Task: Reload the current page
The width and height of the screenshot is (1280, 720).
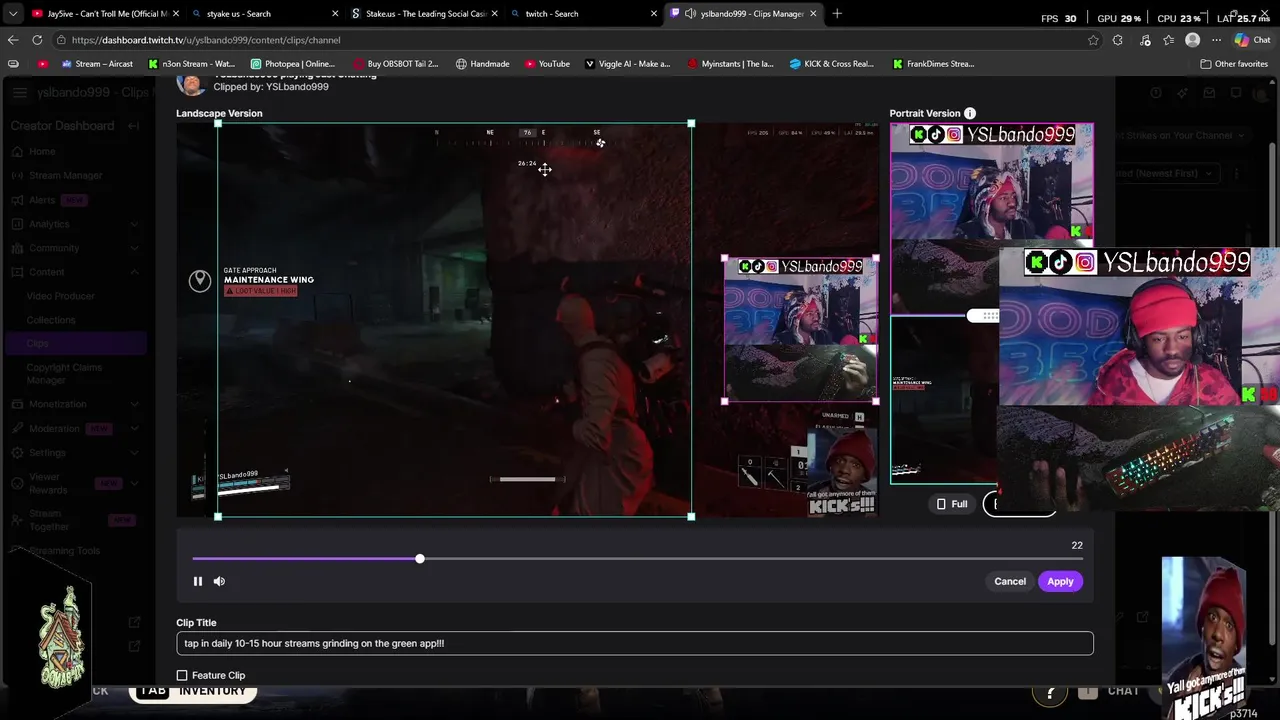Action: 37,40
